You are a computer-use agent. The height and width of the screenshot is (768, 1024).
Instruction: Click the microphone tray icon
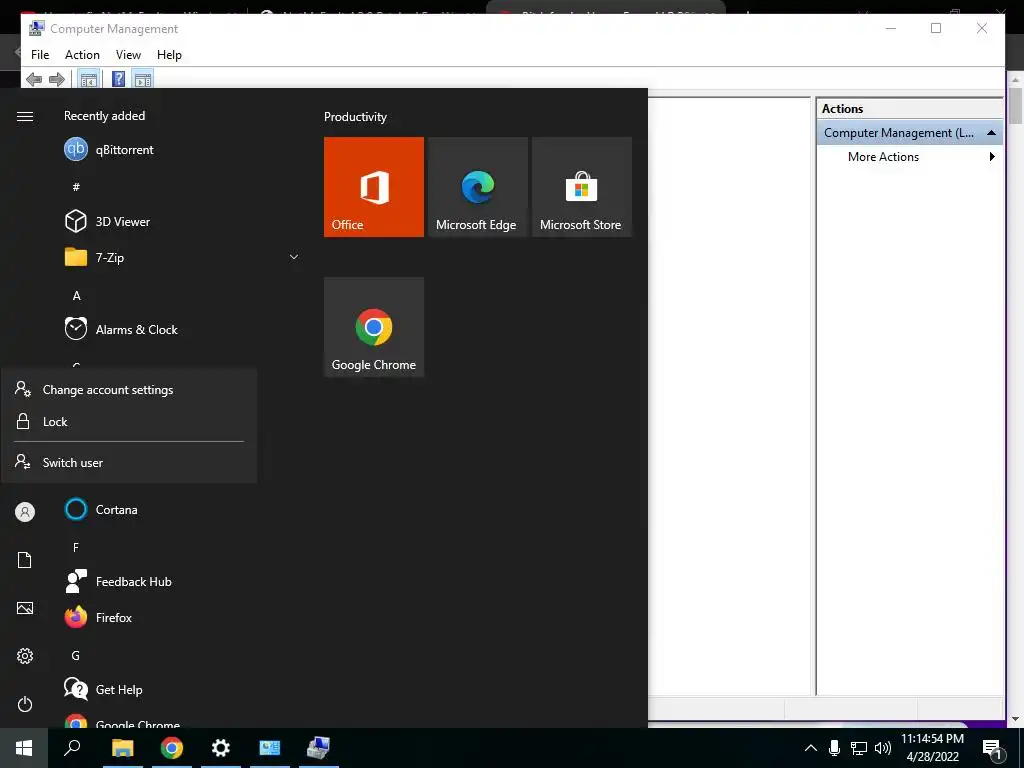(x=834, y=748)
